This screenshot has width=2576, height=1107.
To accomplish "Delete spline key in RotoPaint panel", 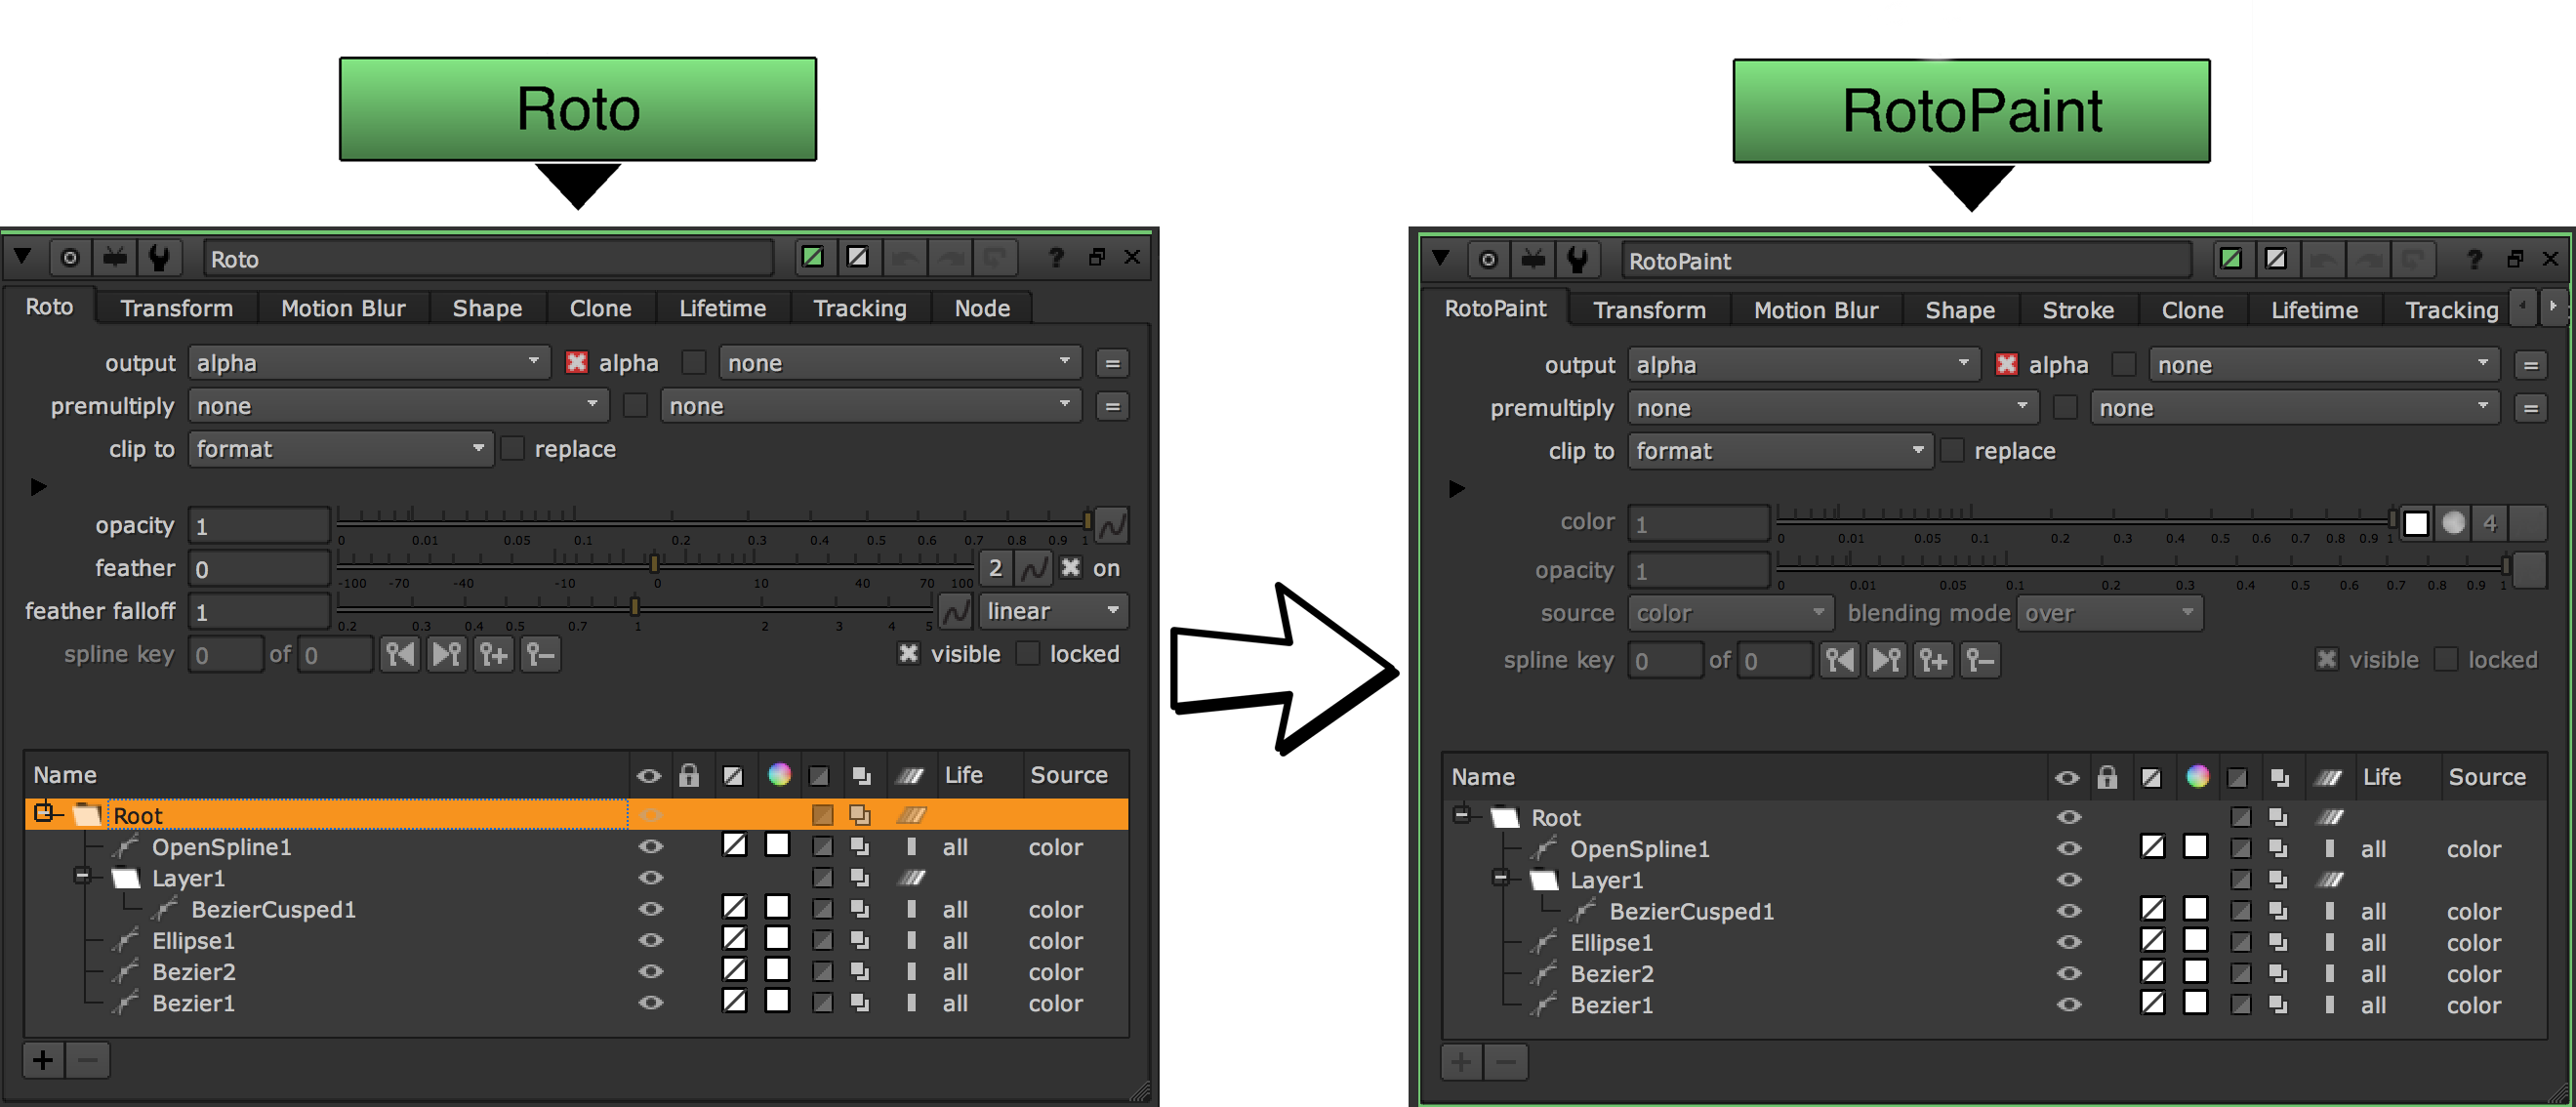I will [x=1980, y=661].
